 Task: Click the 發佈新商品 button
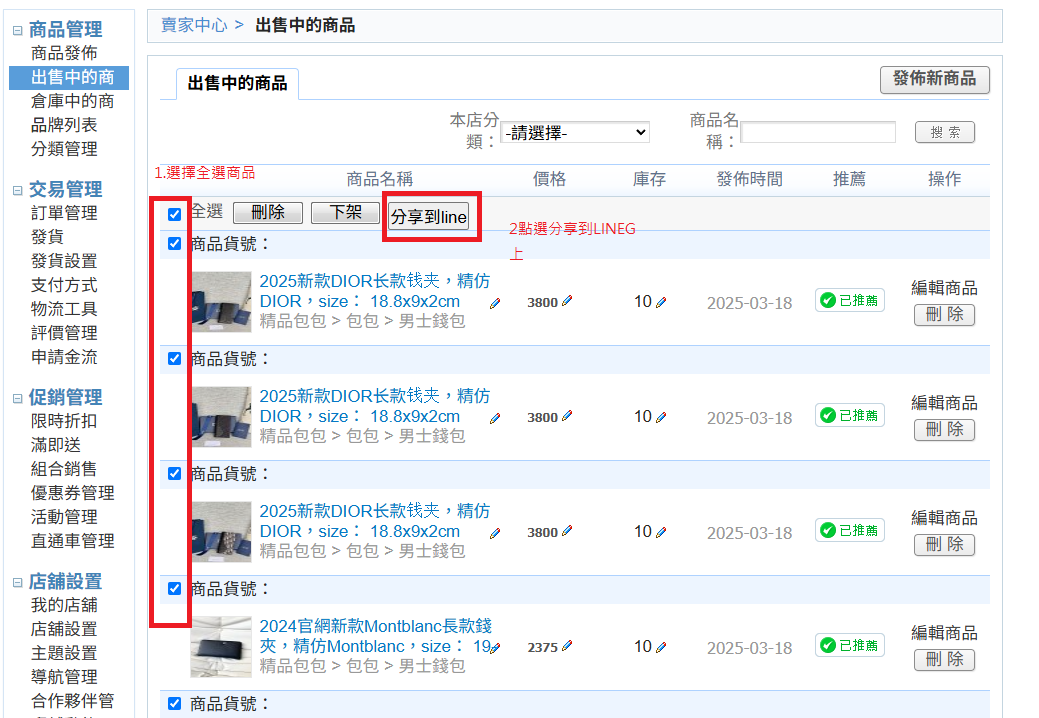point(934,79)
